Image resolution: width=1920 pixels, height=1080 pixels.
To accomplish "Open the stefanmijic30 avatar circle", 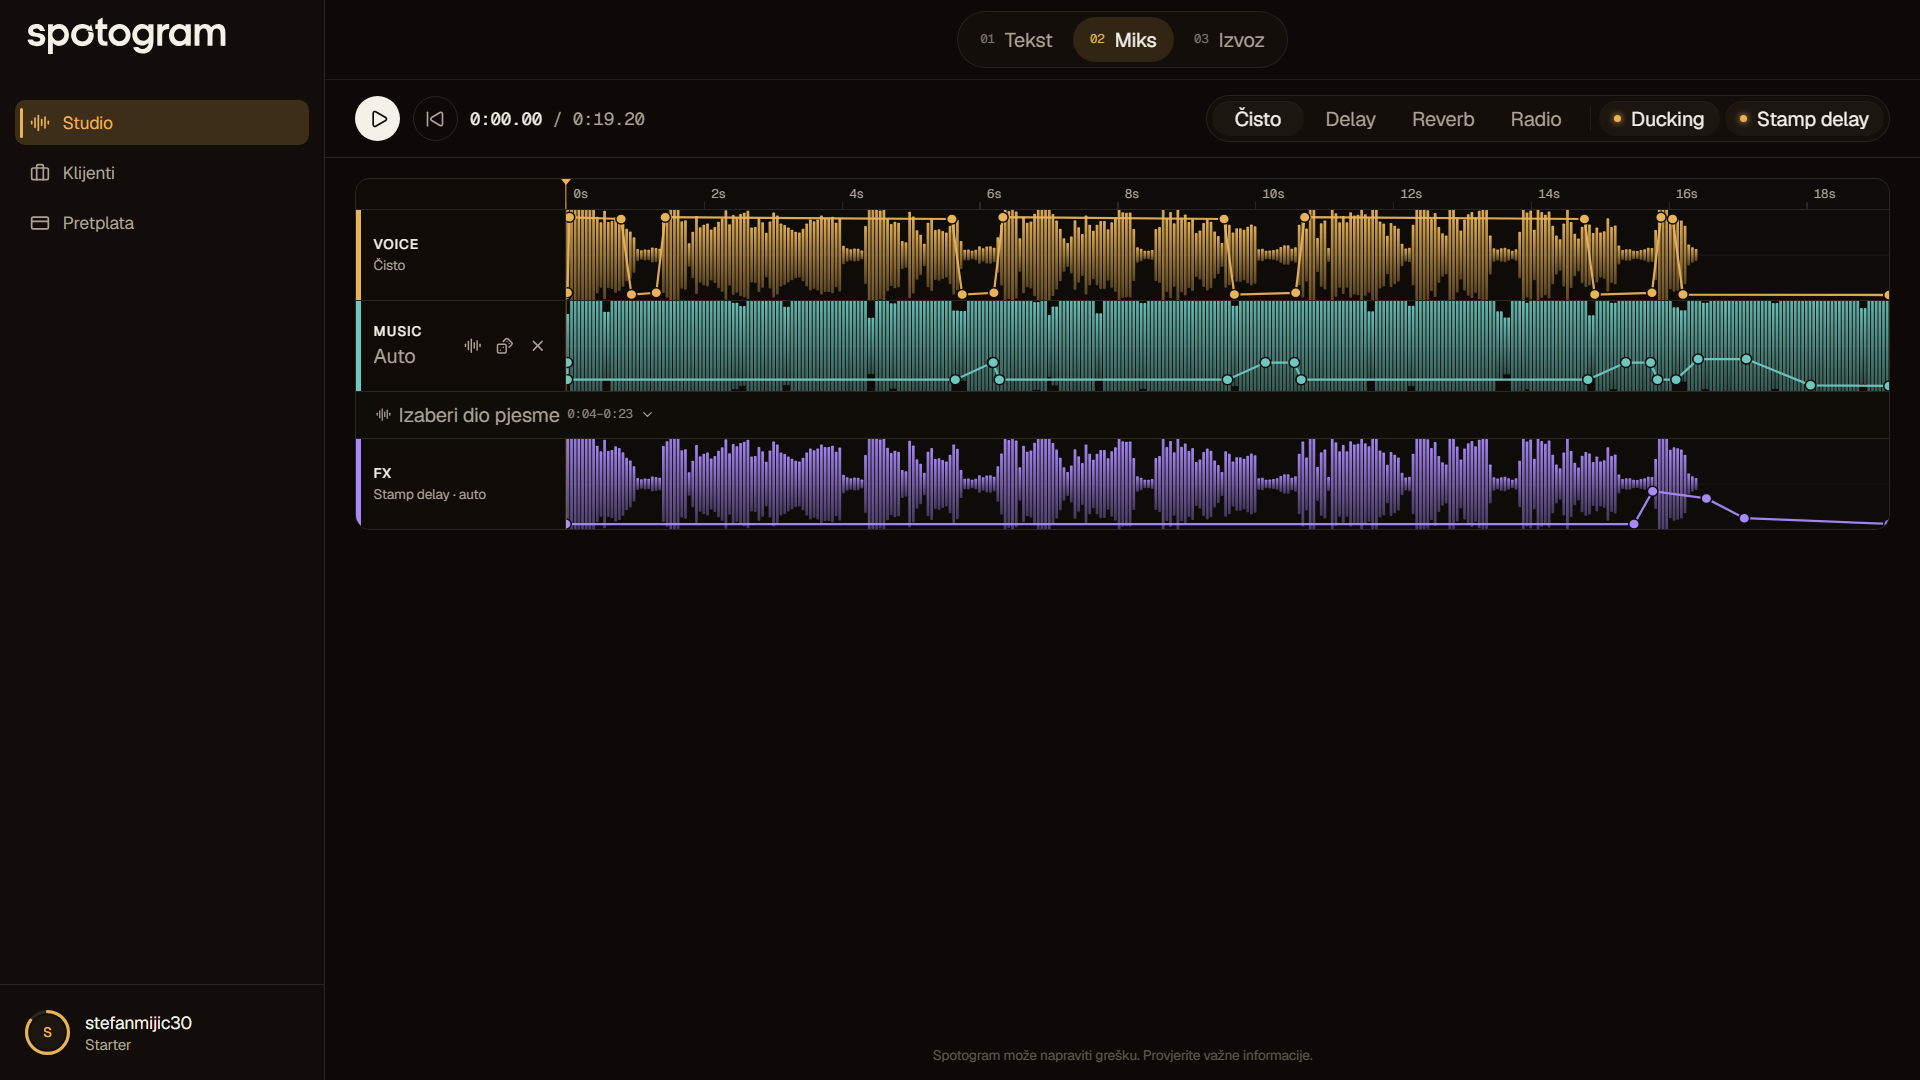I will [47, 1033].
